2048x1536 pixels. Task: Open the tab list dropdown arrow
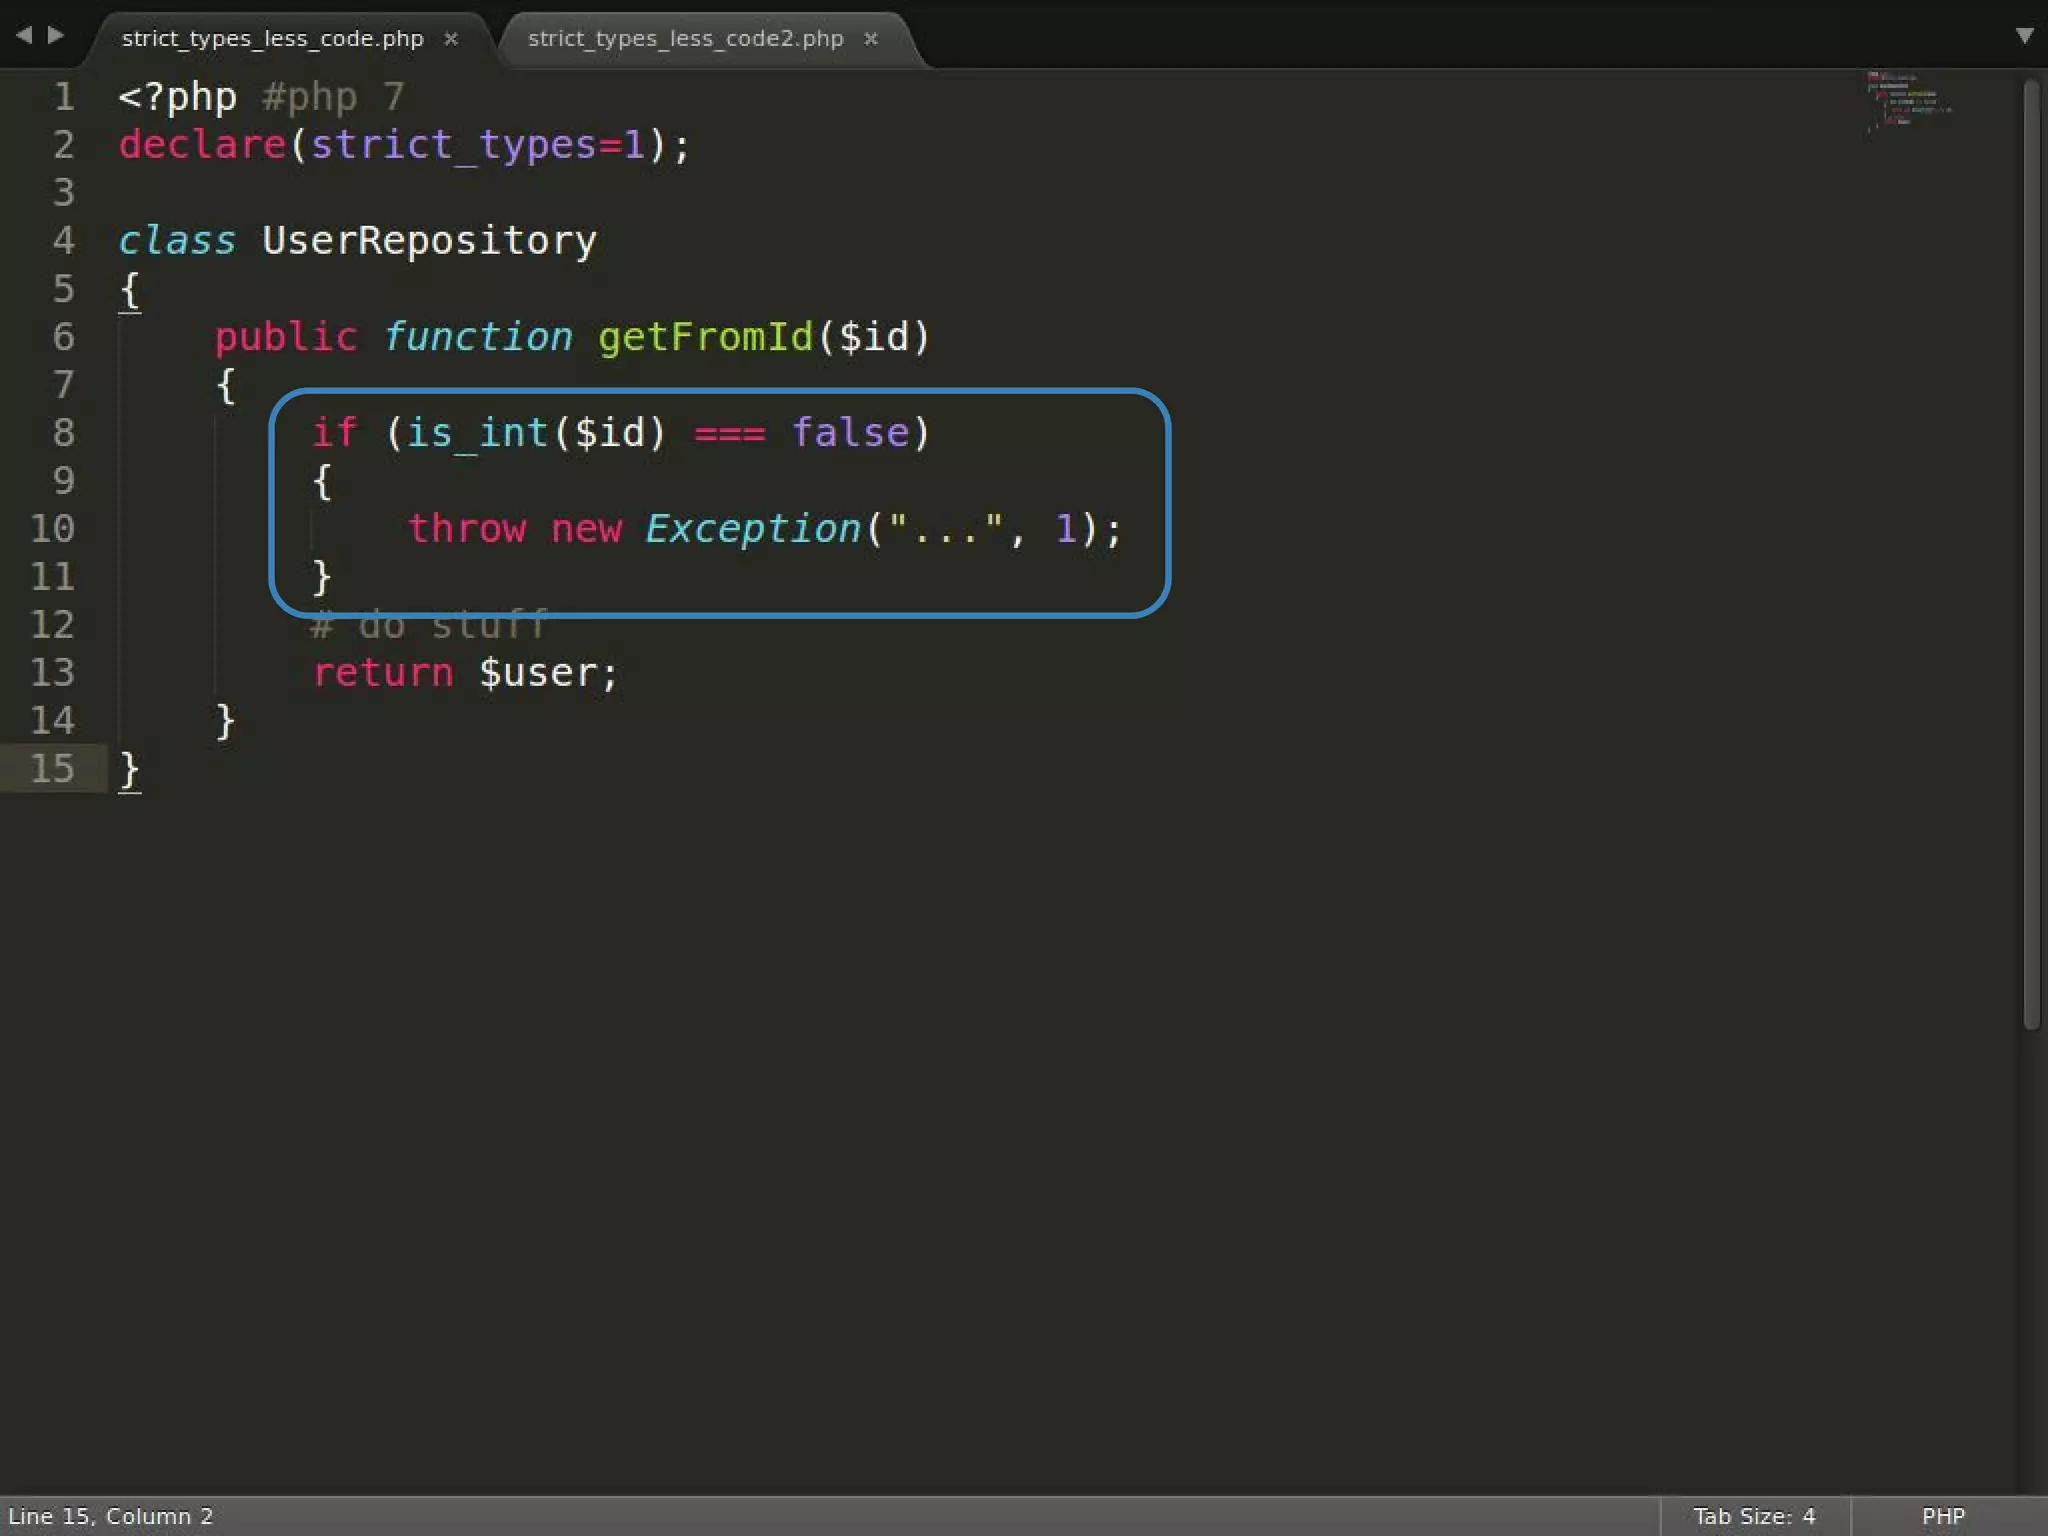[x=2024, y=36]
